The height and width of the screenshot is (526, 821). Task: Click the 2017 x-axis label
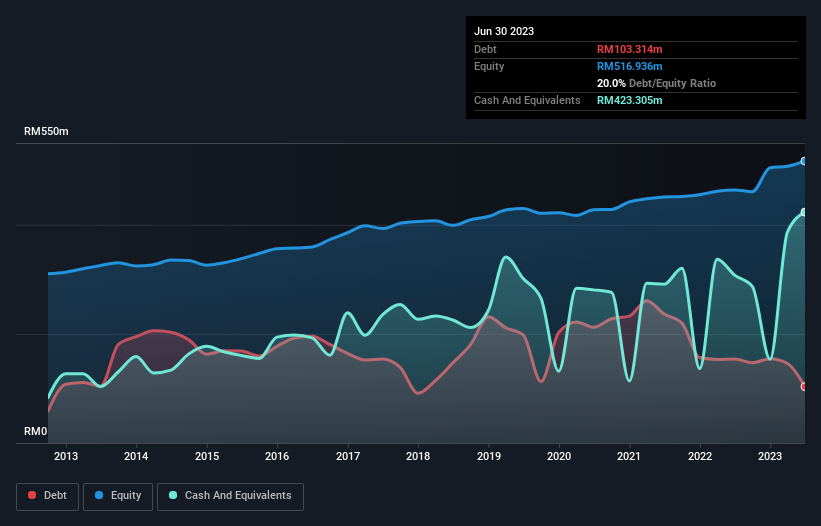pos(348,456)
